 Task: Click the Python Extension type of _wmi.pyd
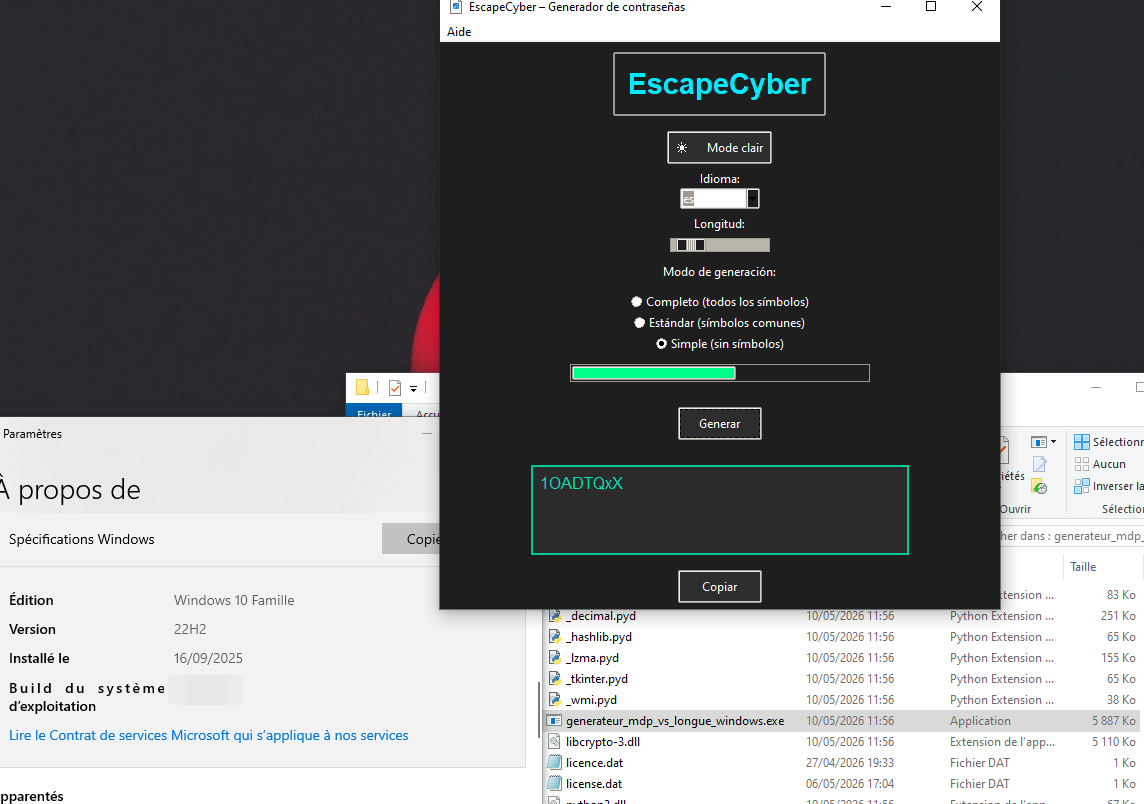(1001, 700)
